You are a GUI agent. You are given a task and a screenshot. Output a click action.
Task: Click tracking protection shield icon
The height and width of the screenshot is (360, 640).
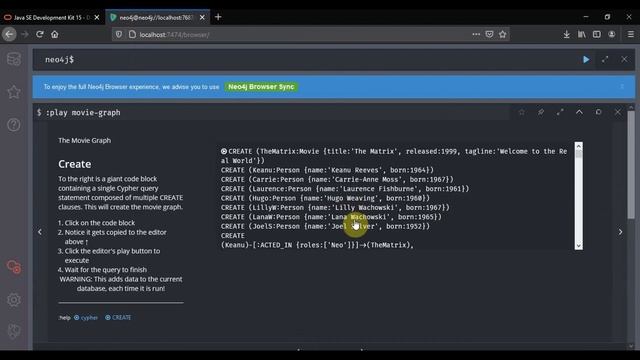(x=119, y=34)
